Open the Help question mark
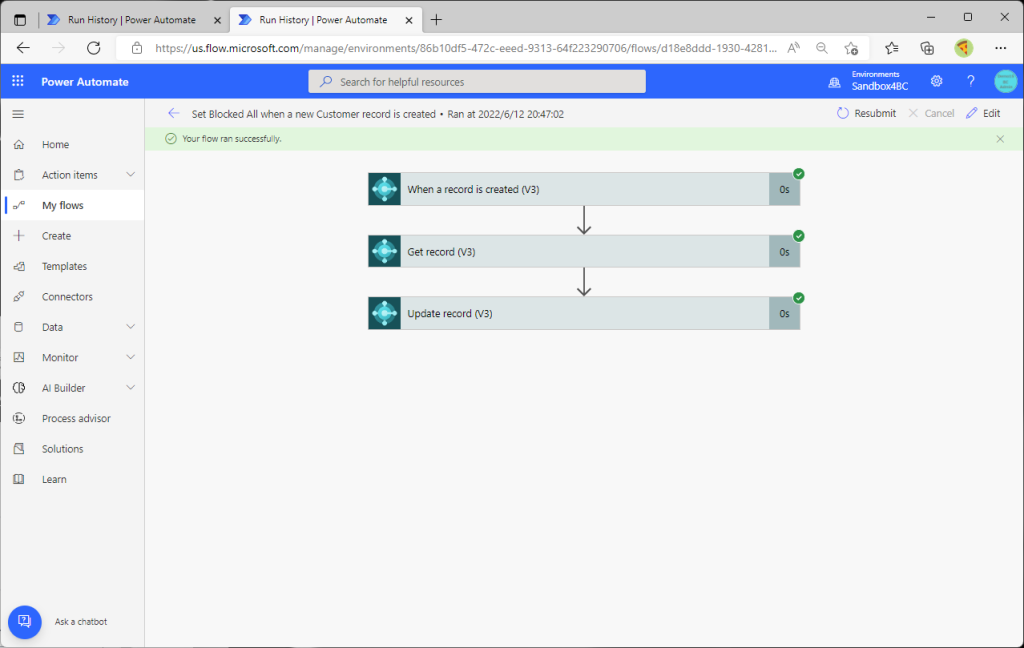The image size is (1024, 648). click(x=970, y=81)
